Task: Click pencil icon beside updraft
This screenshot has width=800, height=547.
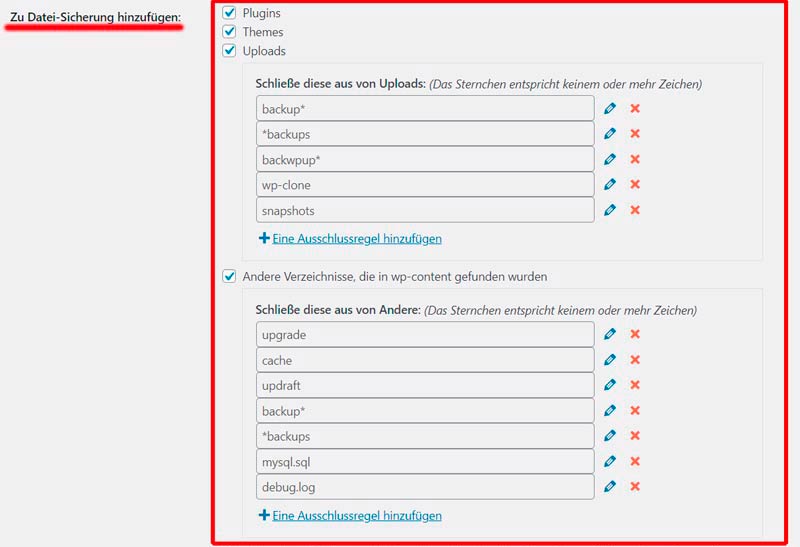Action: pyautogui.click(x=610, y=385)
